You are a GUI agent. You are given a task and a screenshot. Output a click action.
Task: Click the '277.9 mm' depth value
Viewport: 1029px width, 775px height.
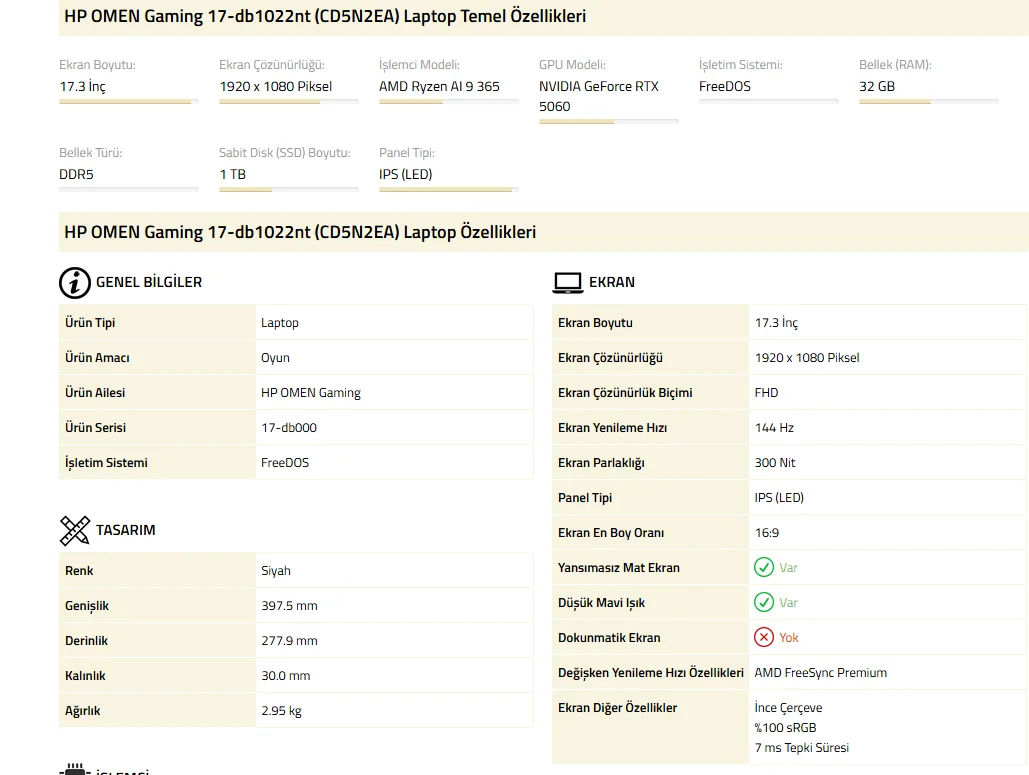point(289,640)
